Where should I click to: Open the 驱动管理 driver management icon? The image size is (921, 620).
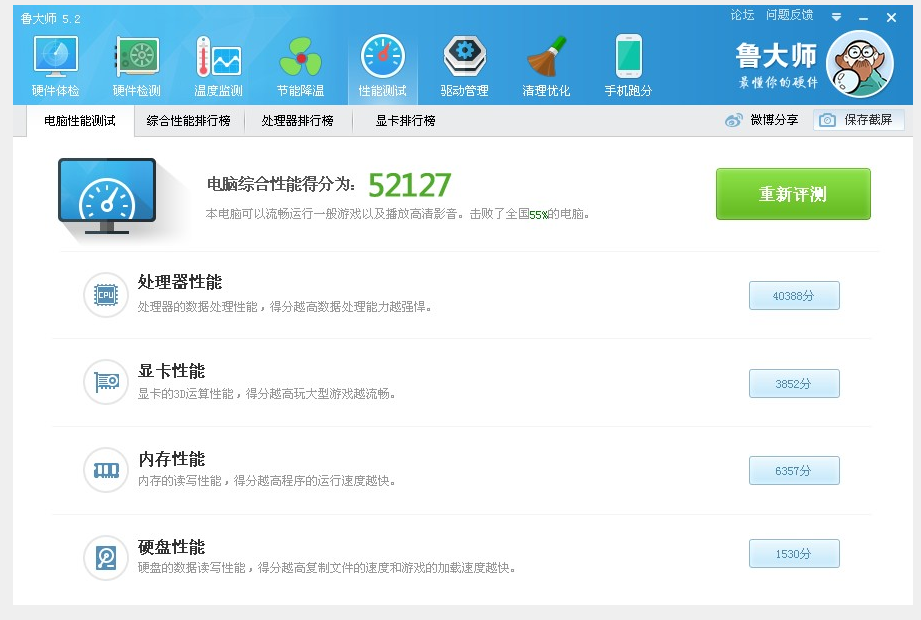coord(464,58)
